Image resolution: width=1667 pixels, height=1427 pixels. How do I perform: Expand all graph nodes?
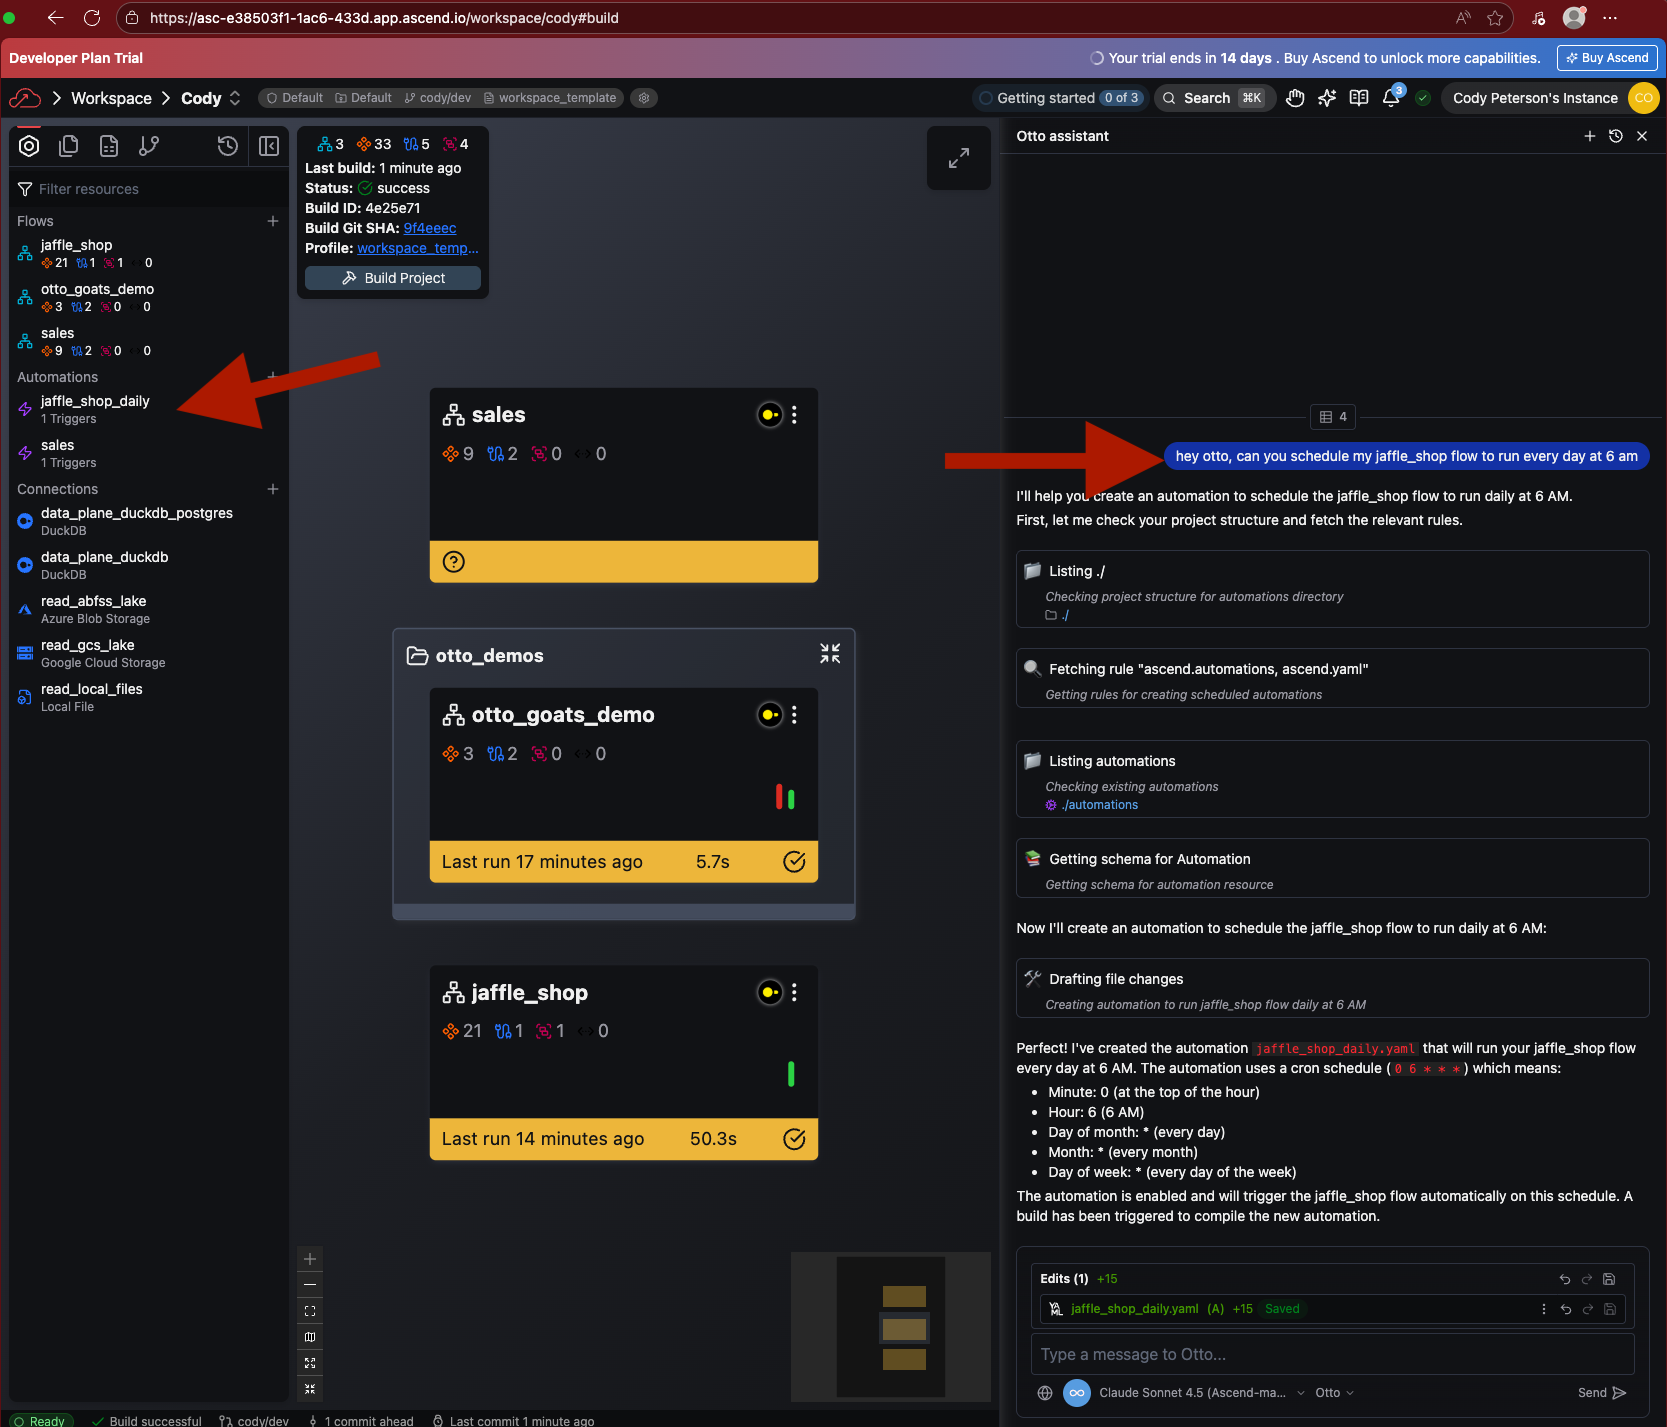pyautogui.click(x=310, y=1363)
